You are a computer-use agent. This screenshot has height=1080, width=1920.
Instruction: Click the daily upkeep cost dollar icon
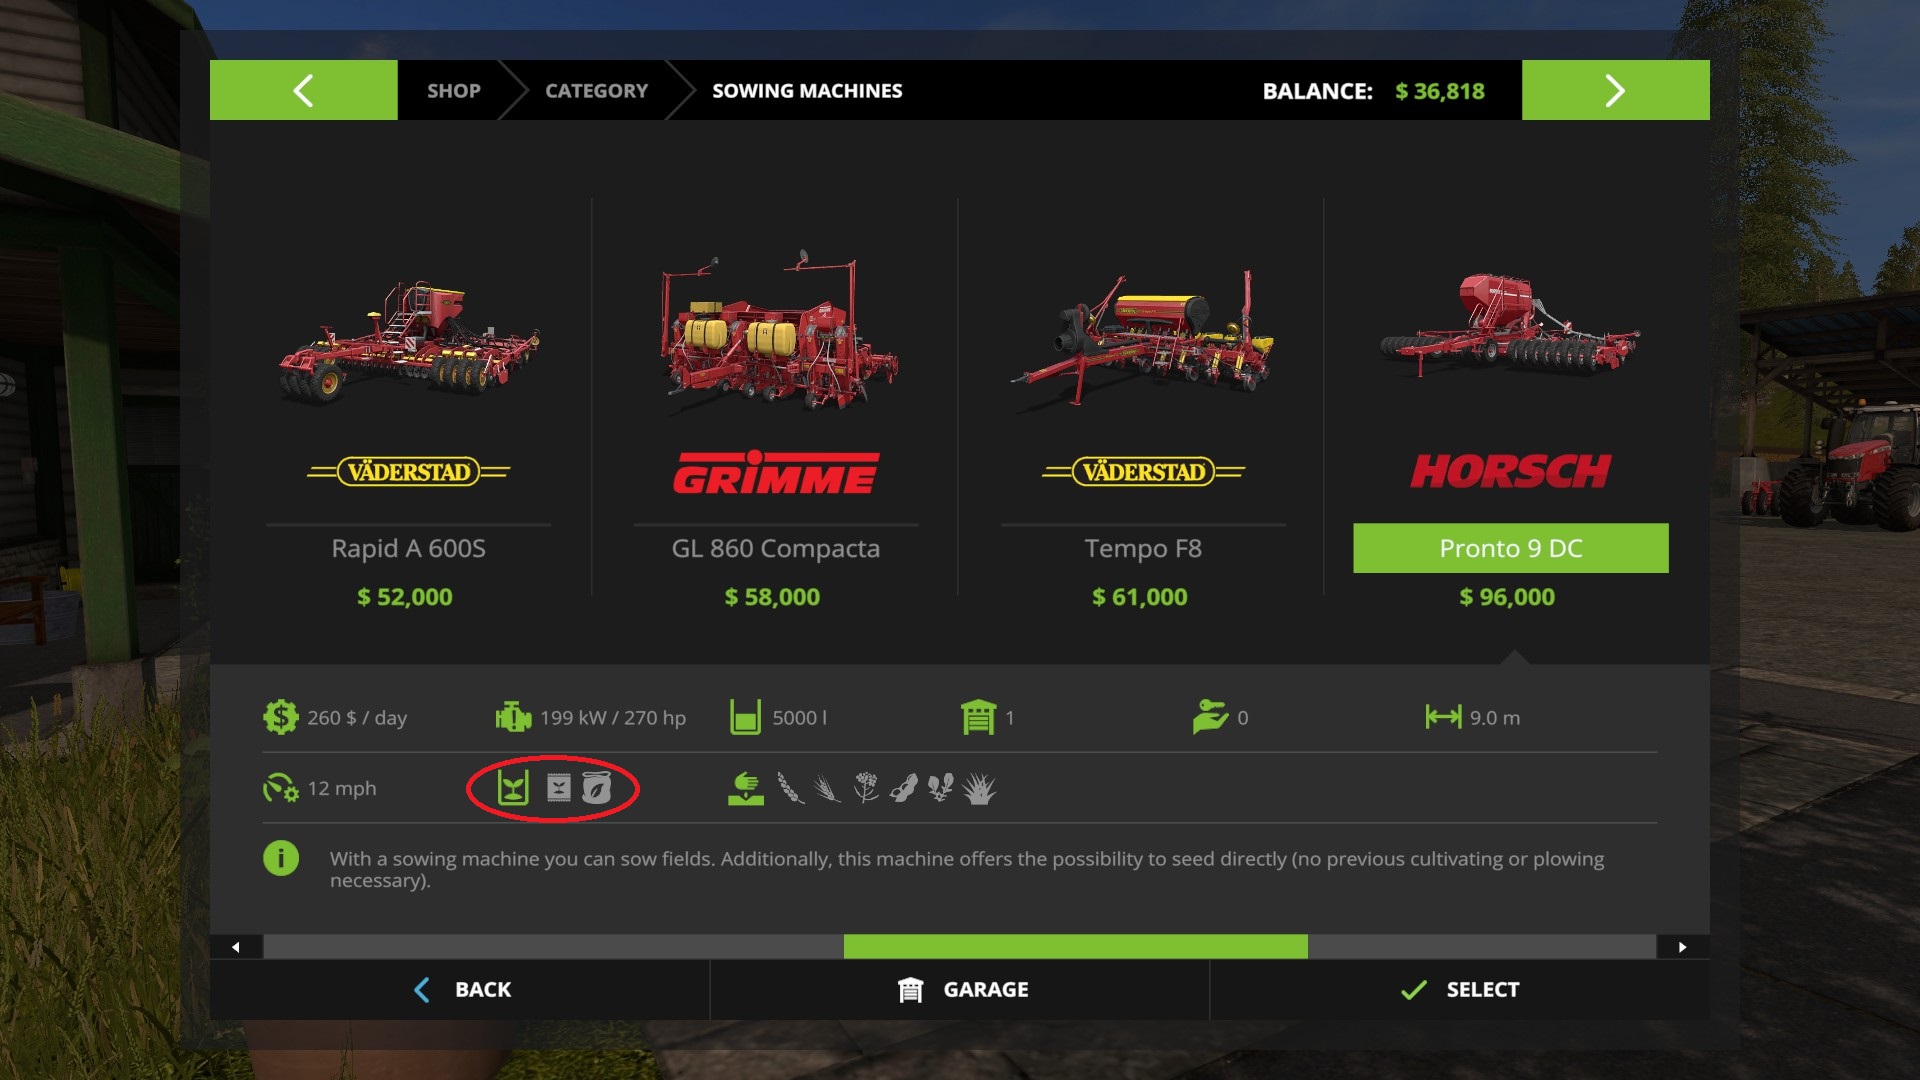click(x=281, y=717)
